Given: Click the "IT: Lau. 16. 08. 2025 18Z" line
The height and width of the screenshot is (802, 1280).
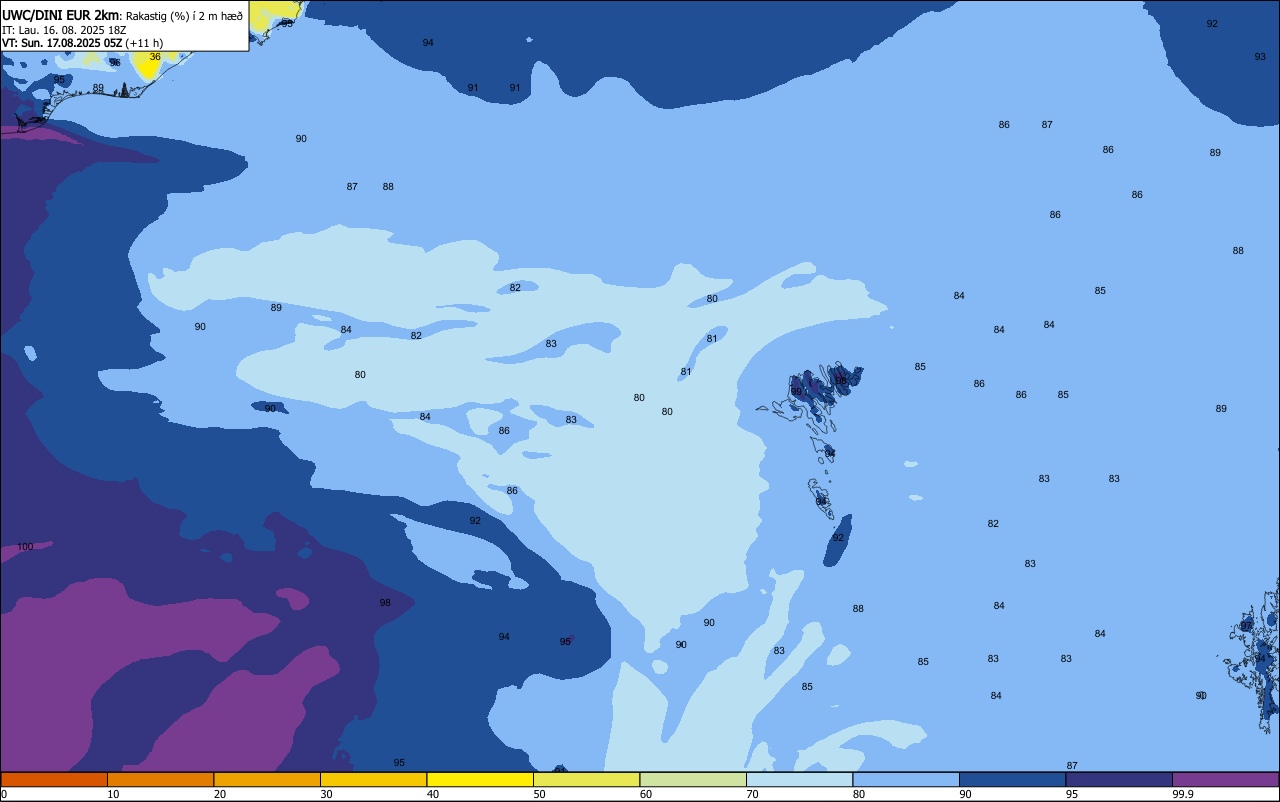Looking at the screenshot, I should click(64, 30).
